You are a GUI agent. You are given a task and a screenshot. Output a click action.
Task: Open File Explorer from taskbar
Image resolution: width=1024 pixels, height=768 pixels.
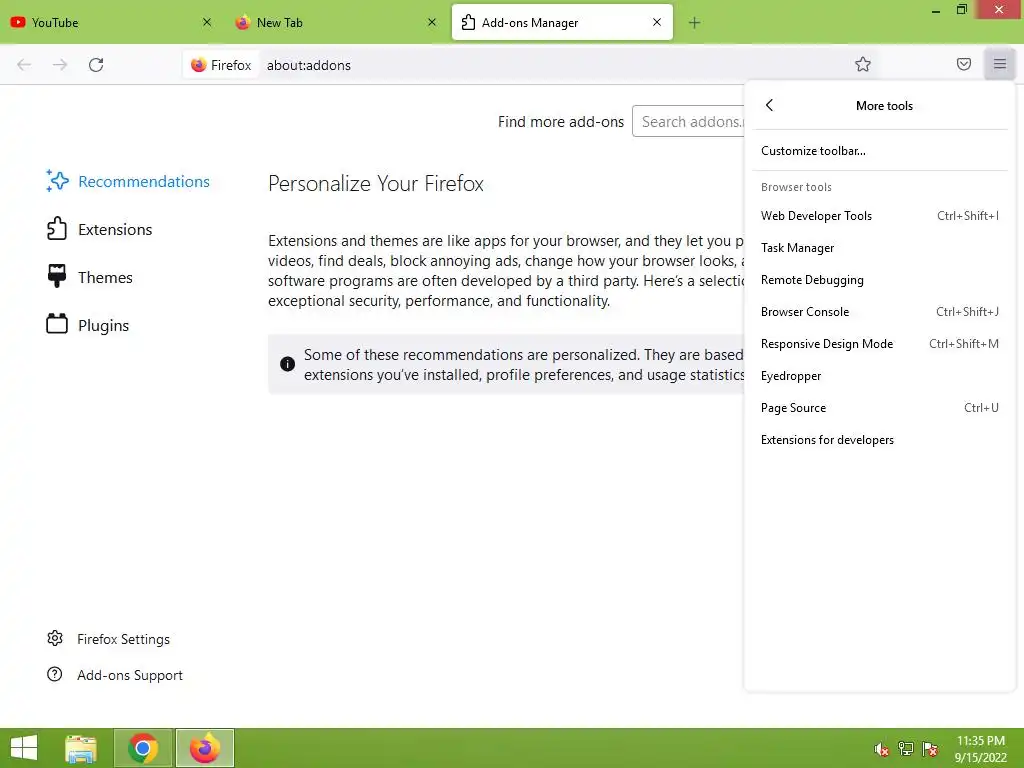click(81, 748)
